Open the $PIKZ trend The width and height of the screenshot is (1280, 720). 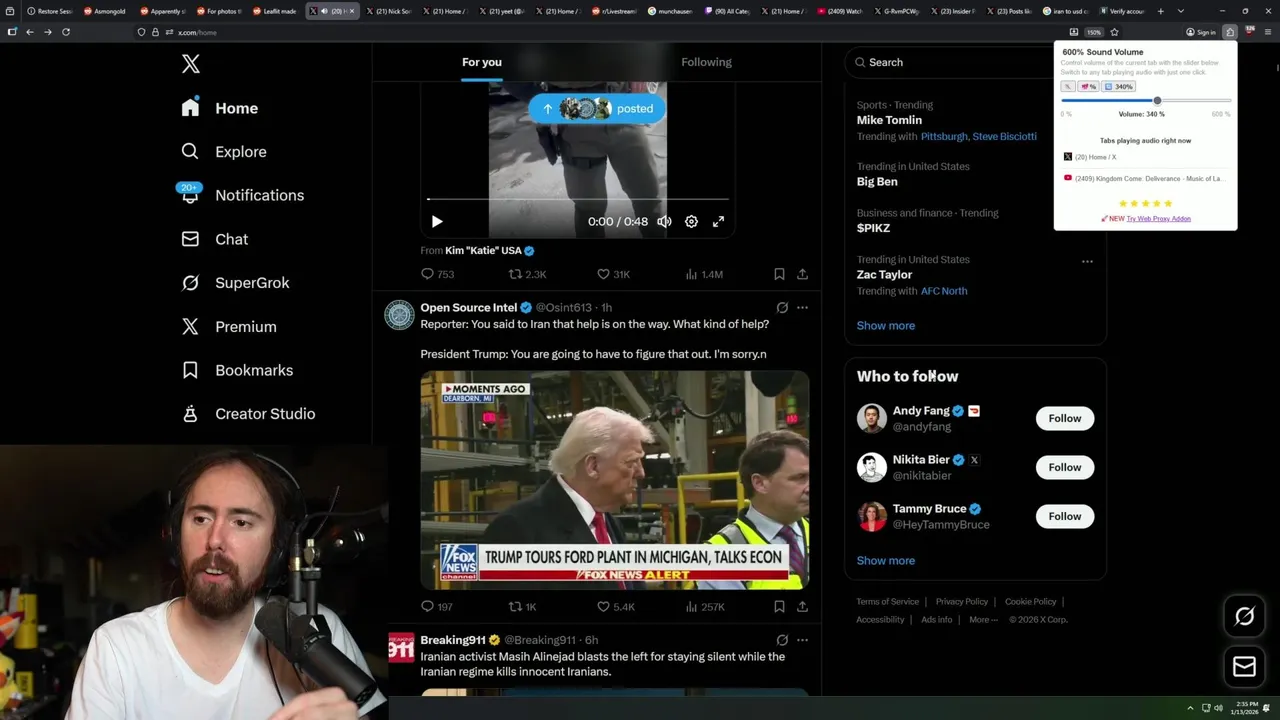873,228
